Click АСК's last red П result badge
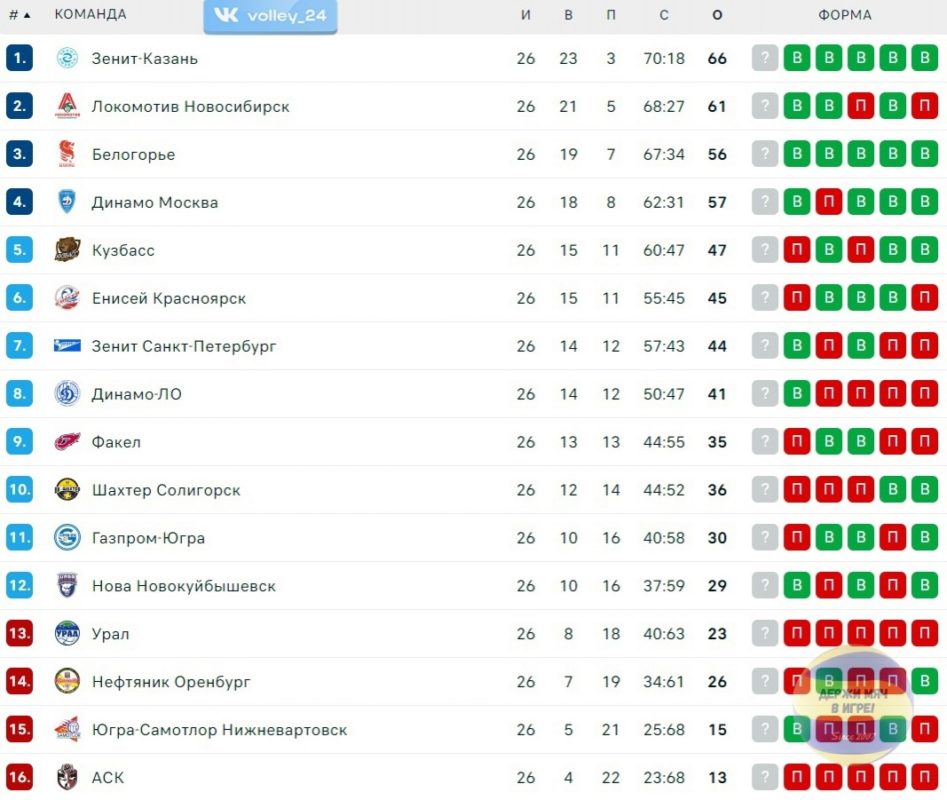 (925, 777)
